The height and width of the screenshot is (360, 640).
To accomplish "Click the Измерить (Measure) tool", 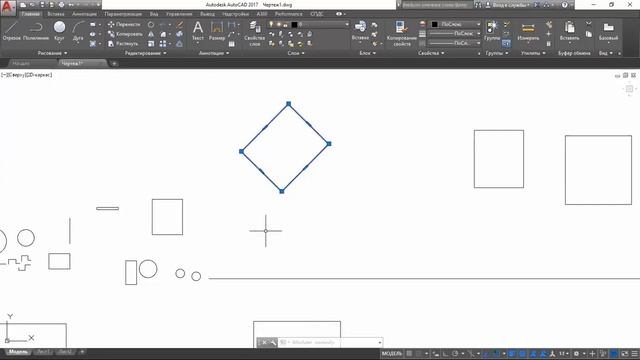I will point(528,31).
